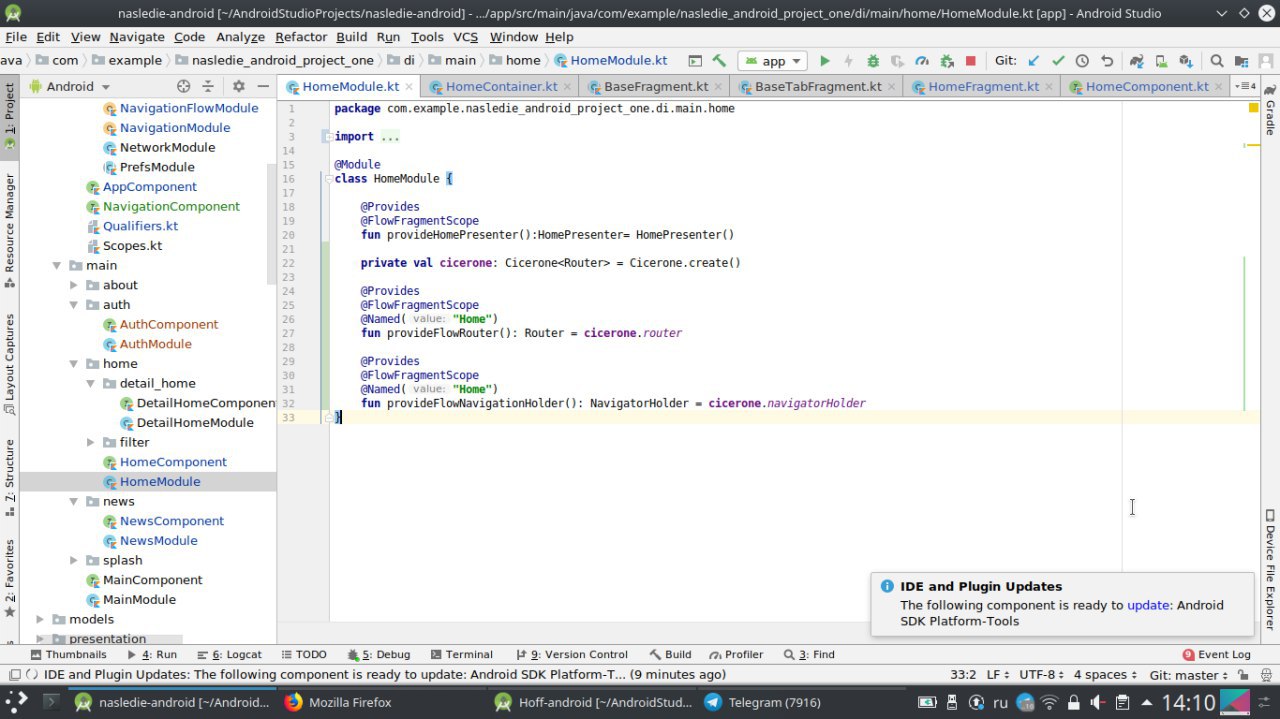This screenshot has height=719, width=1280.
Task: Click the Git update project arrow icon
Action: point(1034,61)
